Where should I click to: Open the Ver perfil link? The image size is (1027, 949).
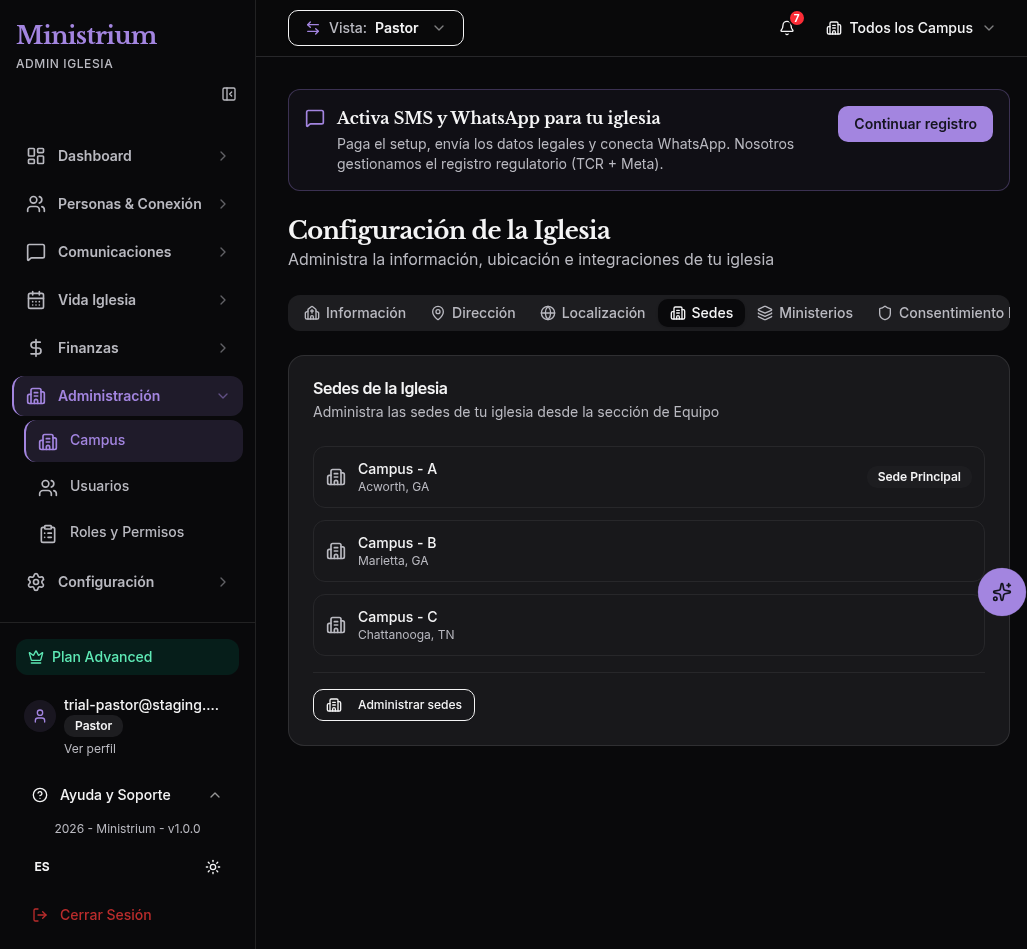(x=90, y=749)
